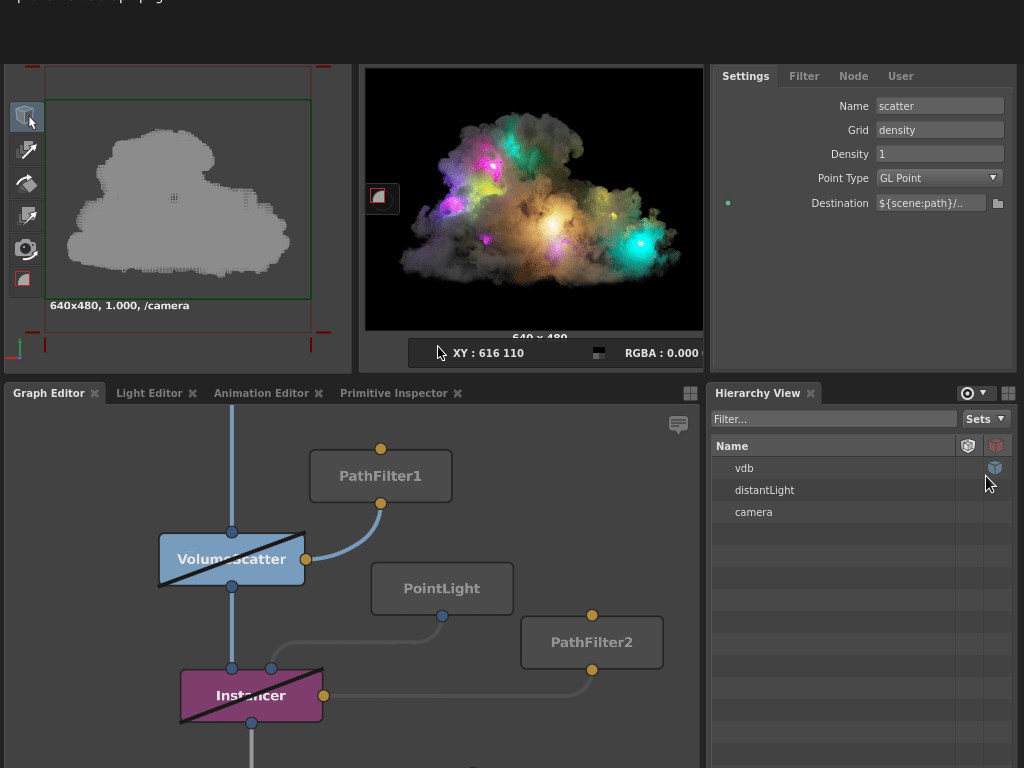This screenshot has height=768, width=1024.
Task: Click the rendered cloud image in the viewer
Action: [x=534, y=199]
